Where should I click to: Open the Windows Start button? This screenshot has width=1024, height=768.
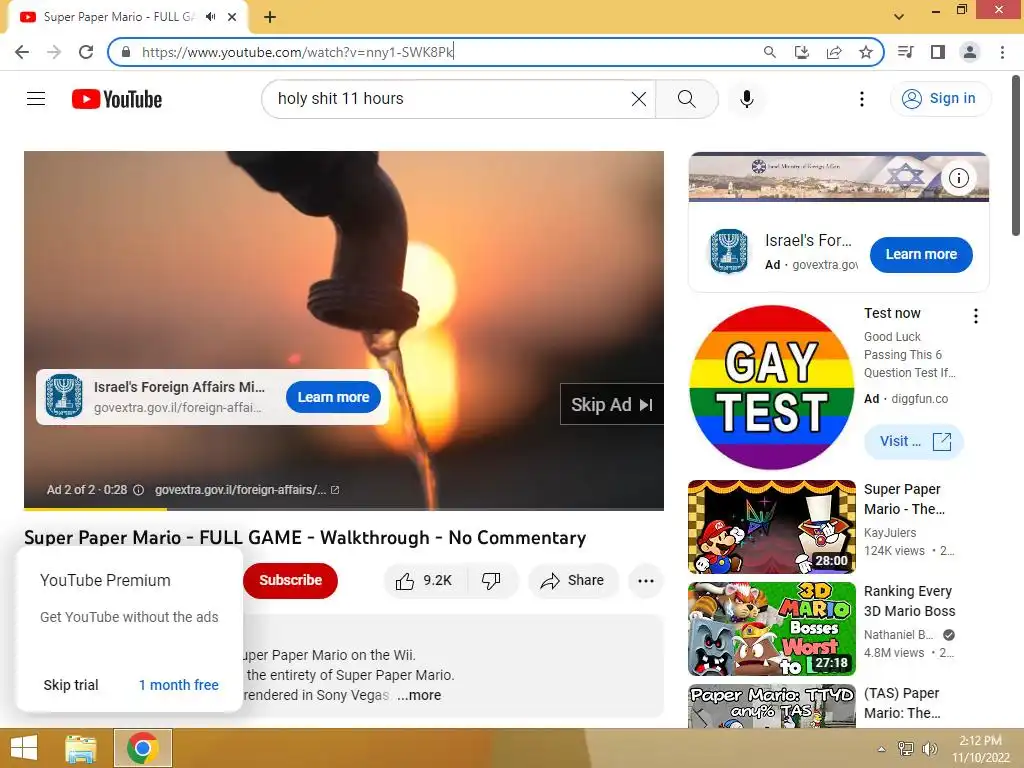pos(24,748)
